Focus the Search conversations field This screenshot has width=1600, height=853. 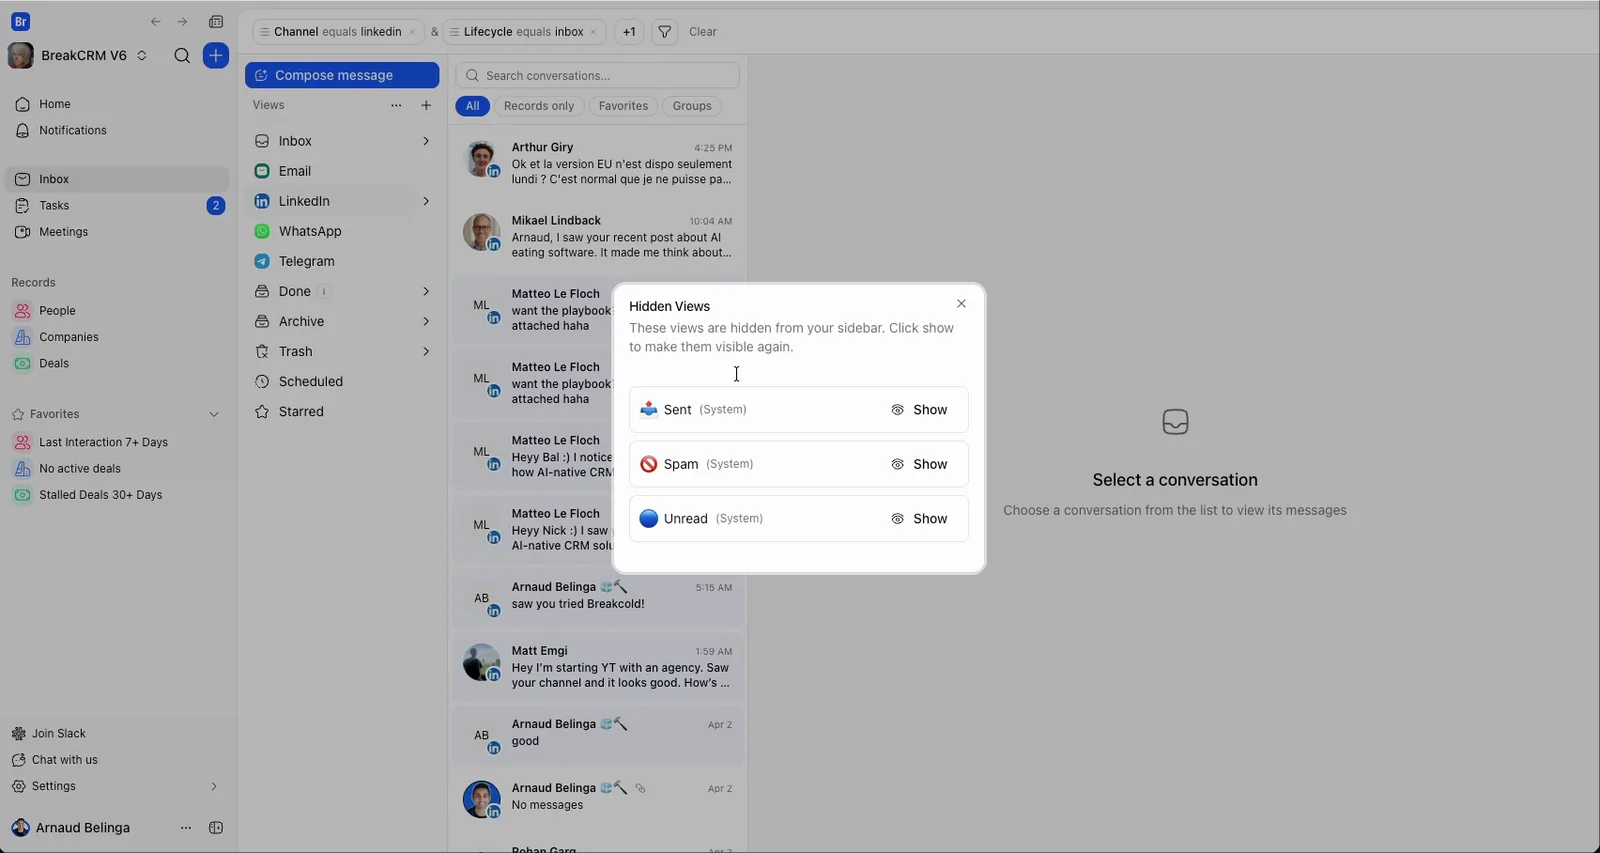597,75
